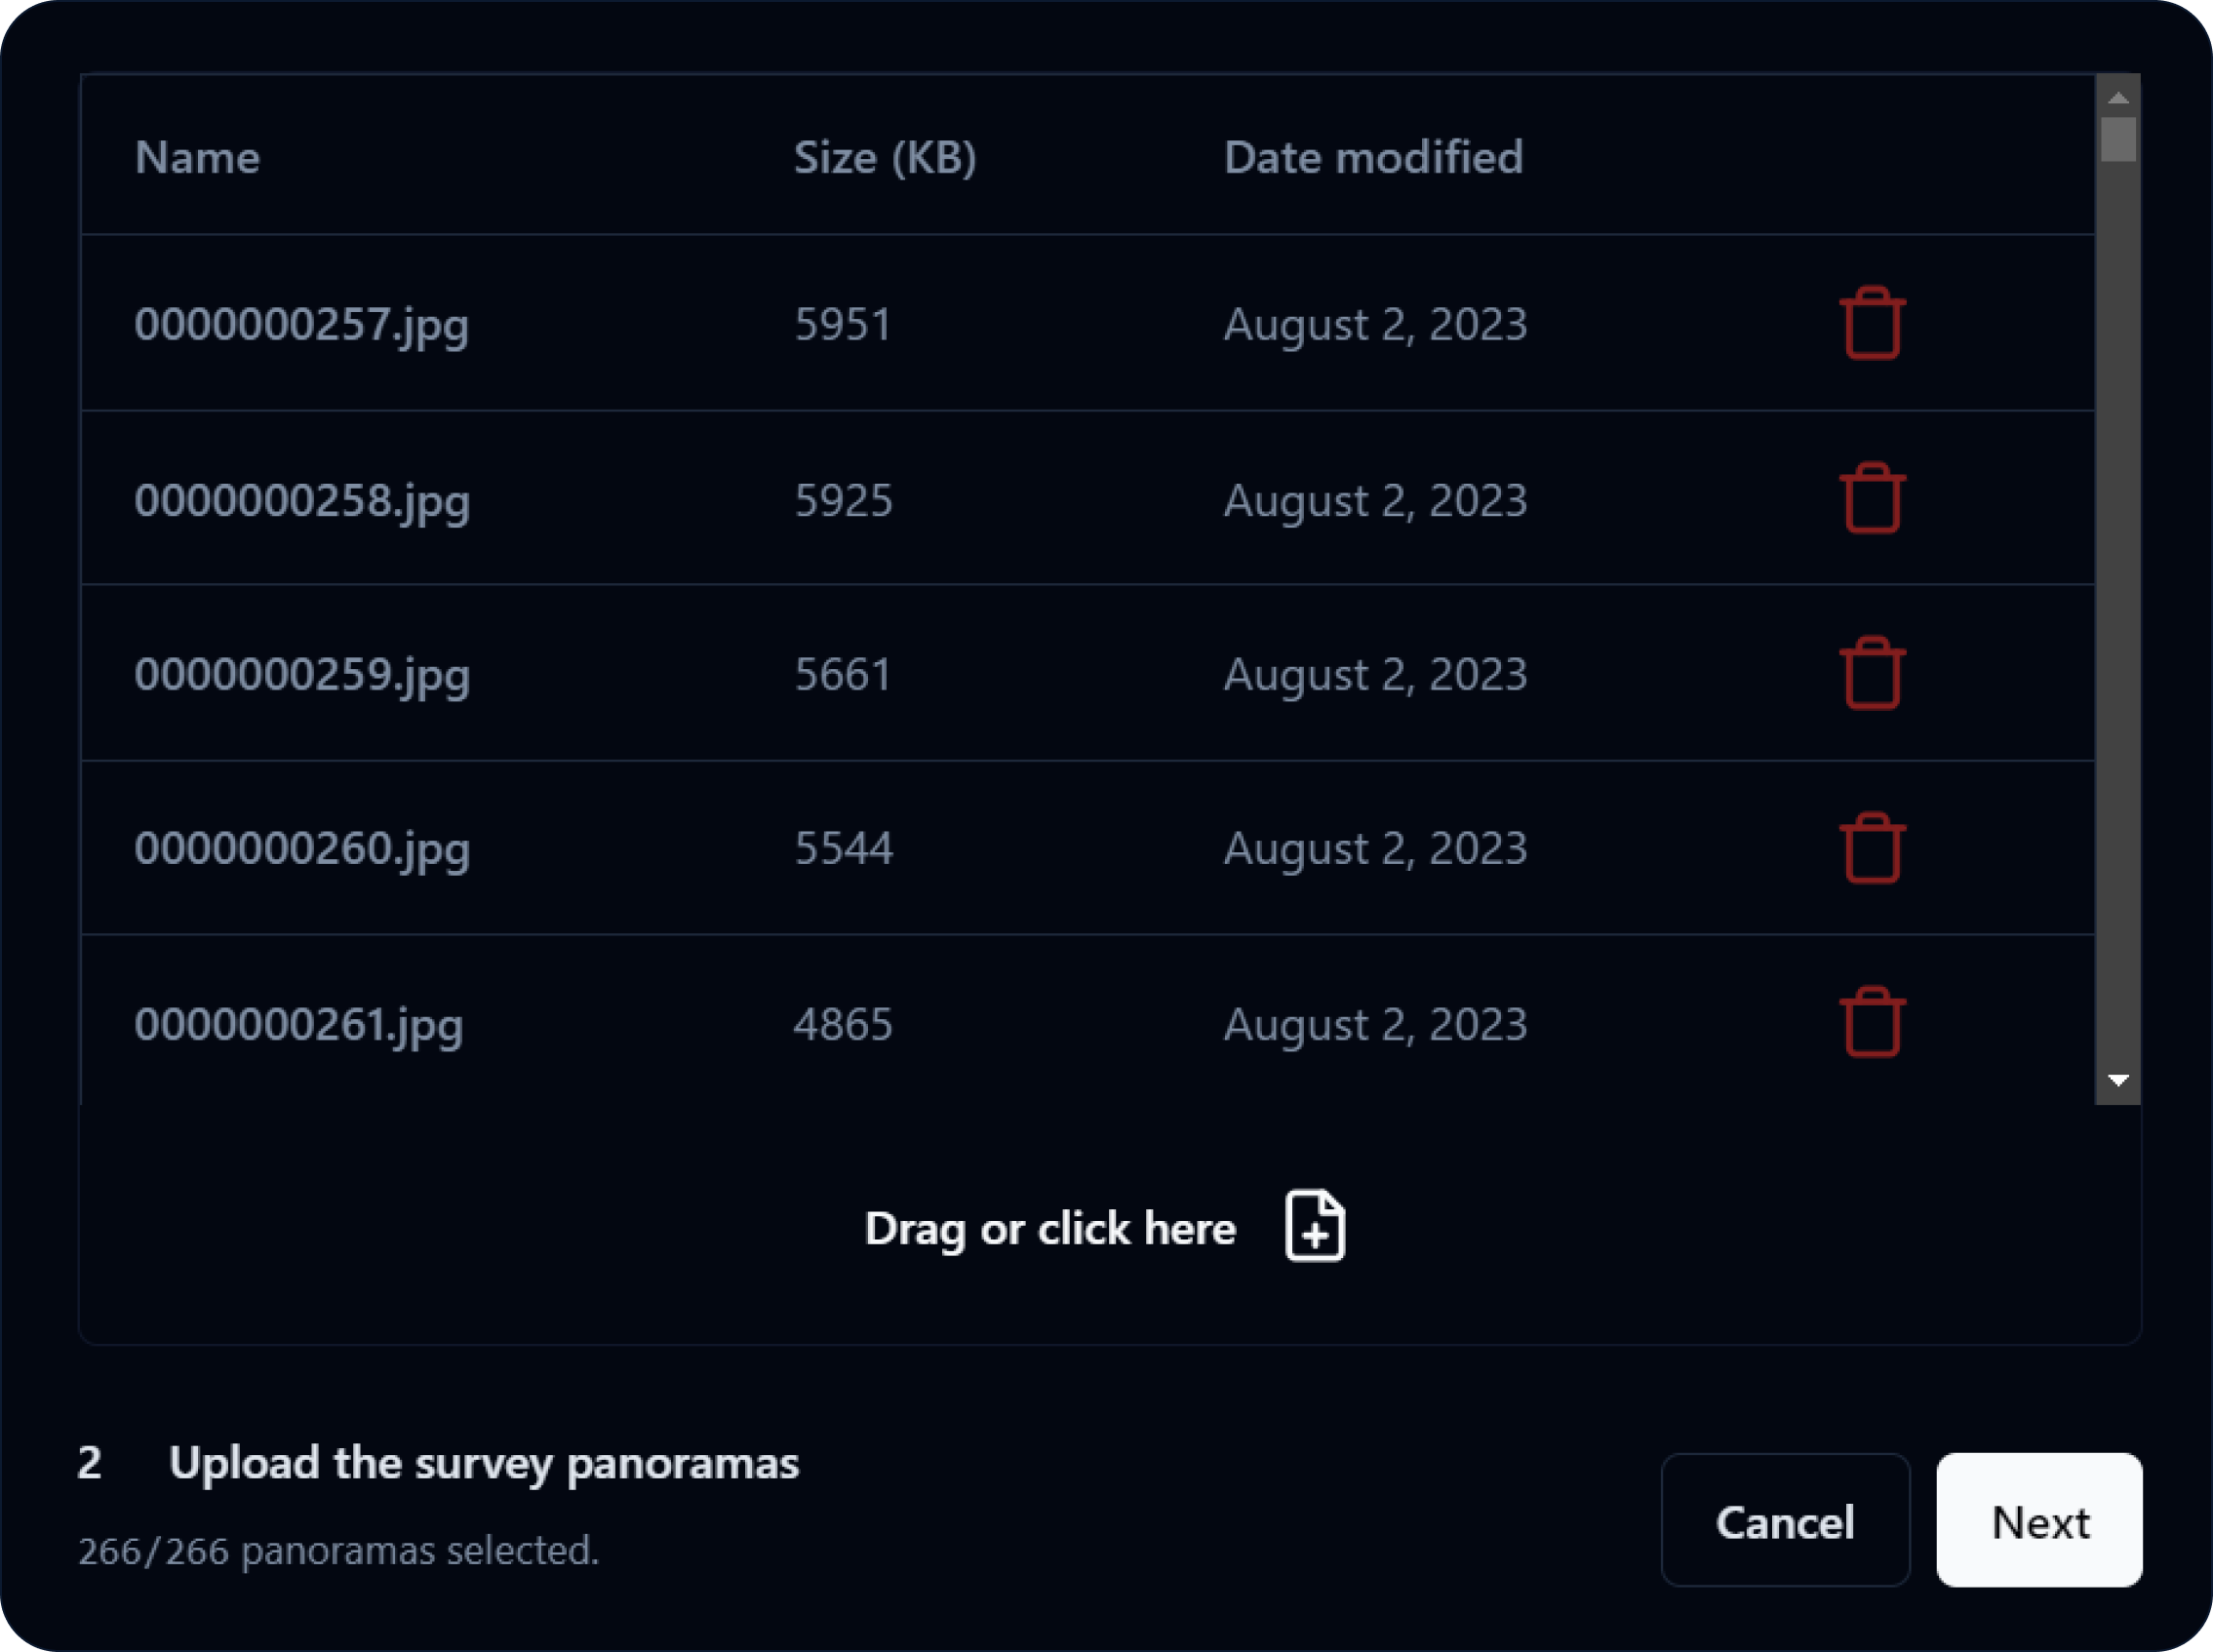Click the scrollbar down arrow

pyautogui.click(x=2117, y=1080)
